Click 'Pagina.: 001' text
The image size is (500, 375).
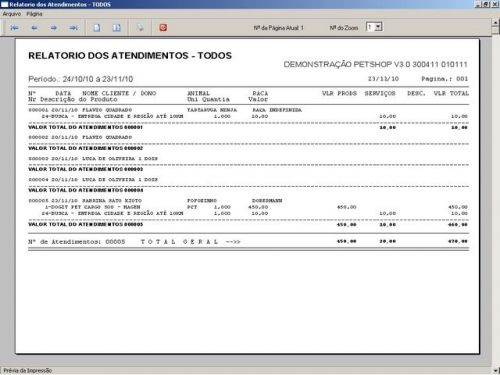tap(445, 79)
